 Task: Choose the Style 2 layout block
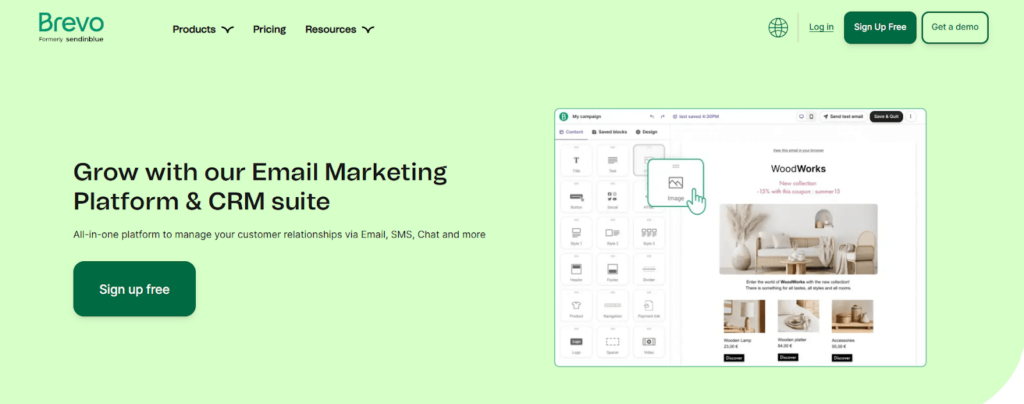click(x=613, y=234)
